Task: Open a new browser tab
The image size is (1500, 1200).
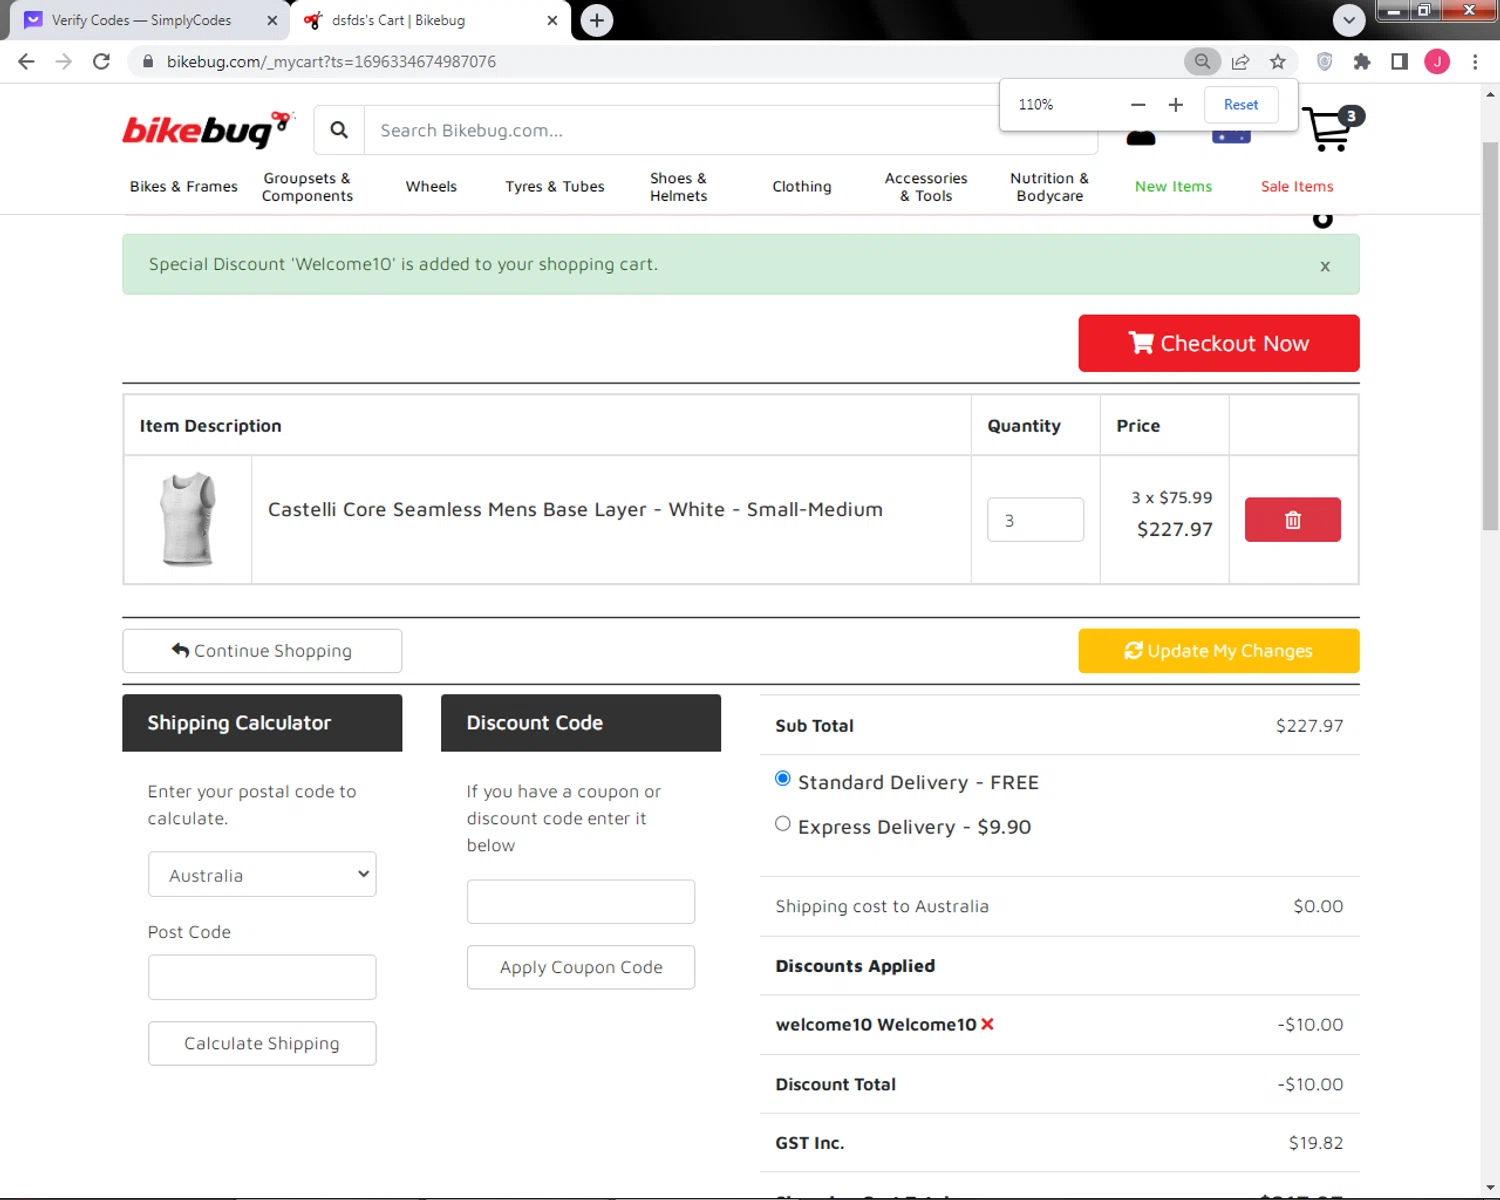Action: 597,20
